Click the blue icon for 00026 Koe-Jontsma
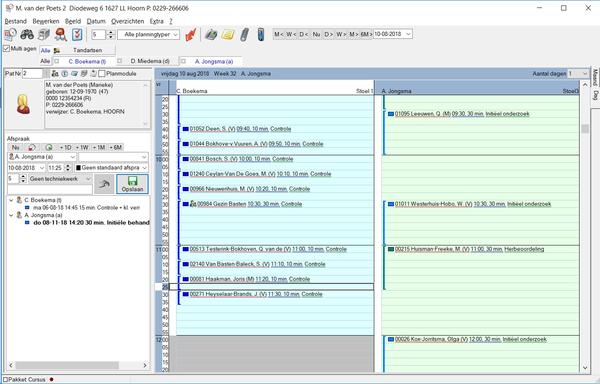Image resolution: width=600 pixels, height=384 pixels. click(391, 339)
